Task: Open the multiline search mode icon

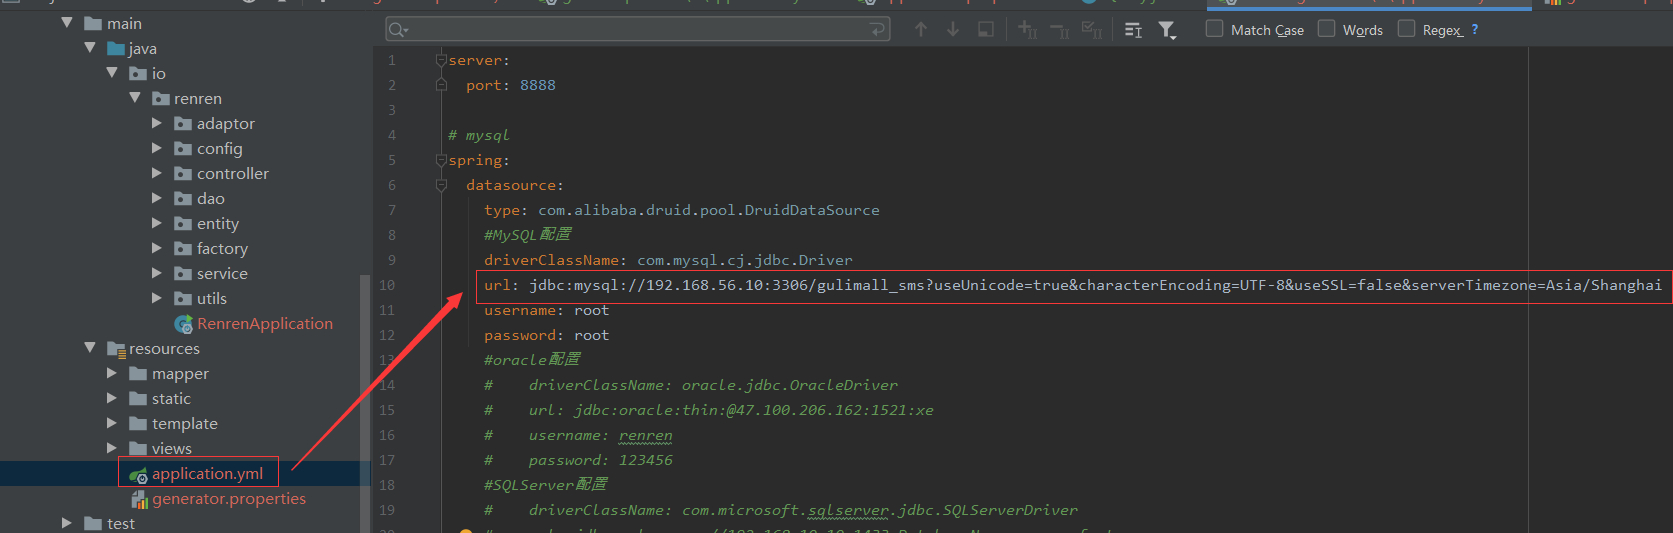Action: (1133, 30)
